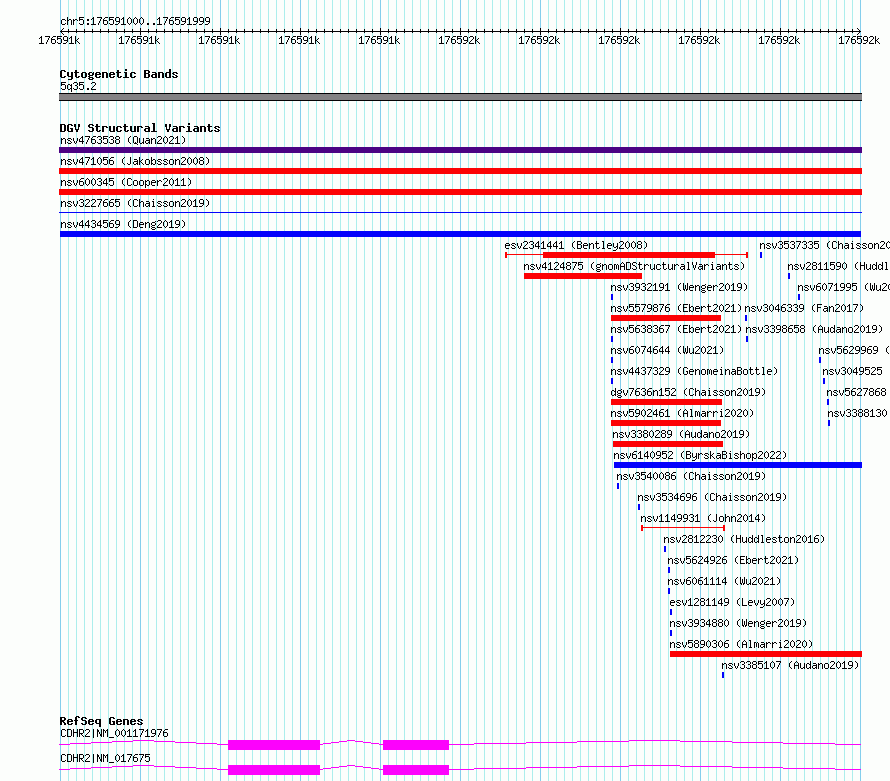Click the nsv4763538 (Quan2021) variant label
Screen dimensions: 890x781
tap(123, 140)
